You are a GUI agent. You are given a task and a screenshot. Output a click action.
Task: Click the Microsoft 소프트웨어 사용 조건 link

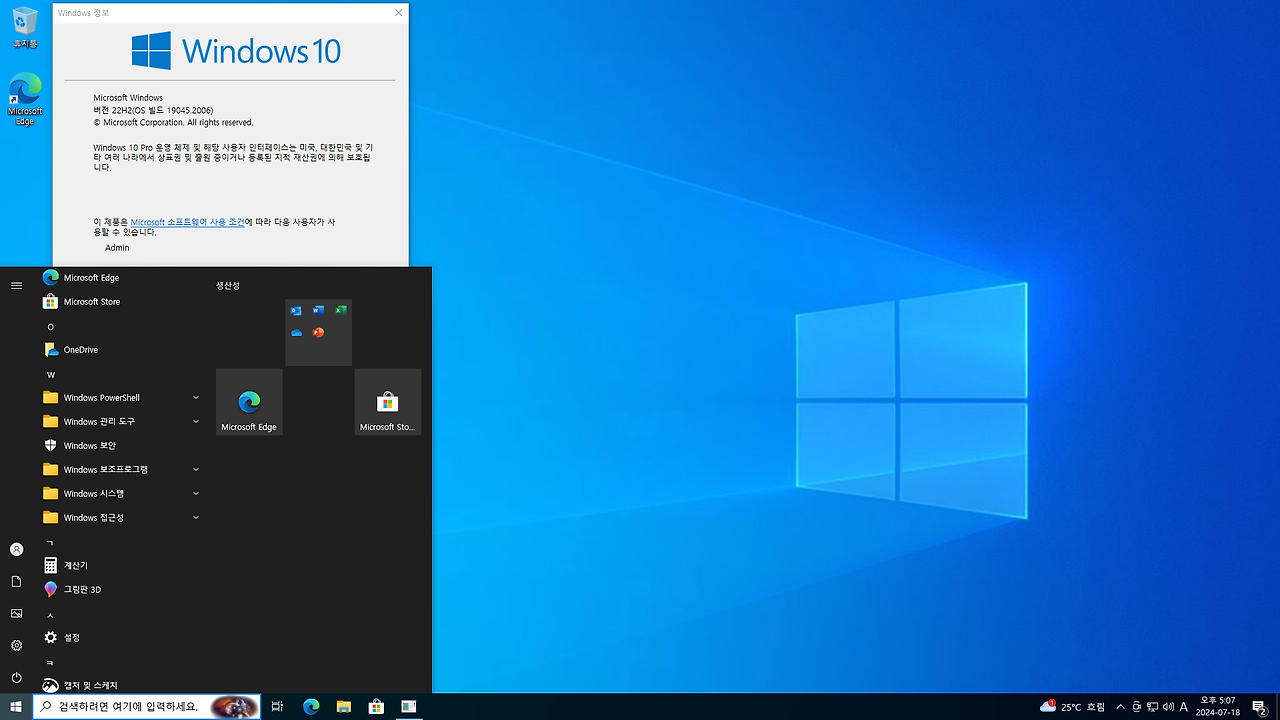tap(187, 222)
